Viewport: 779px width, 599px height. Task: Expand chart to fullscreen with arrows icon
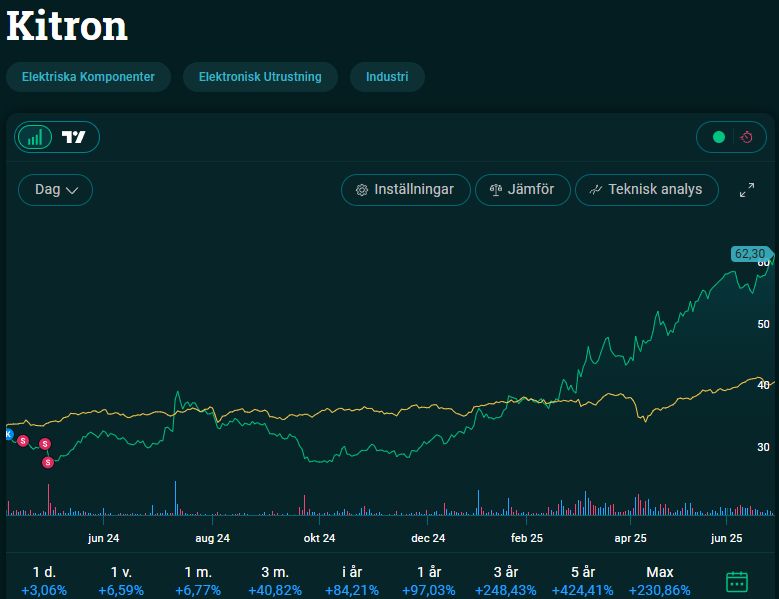(x=747, y=190)
